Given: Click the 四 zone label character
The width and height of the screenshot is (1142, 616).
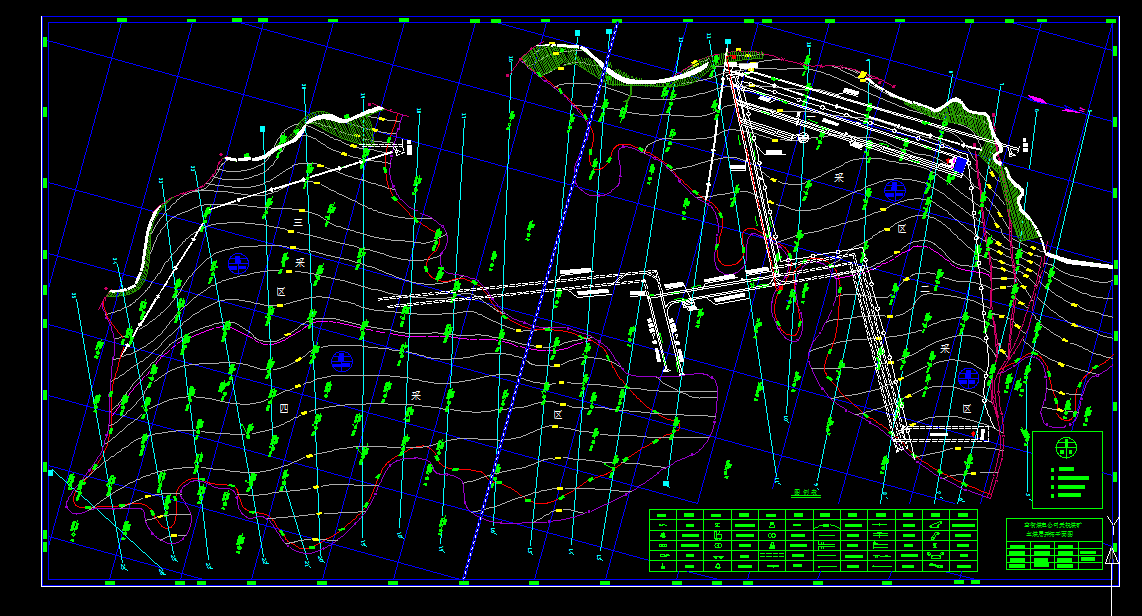Looking at the screenshot, I should [x=284, y=408].
